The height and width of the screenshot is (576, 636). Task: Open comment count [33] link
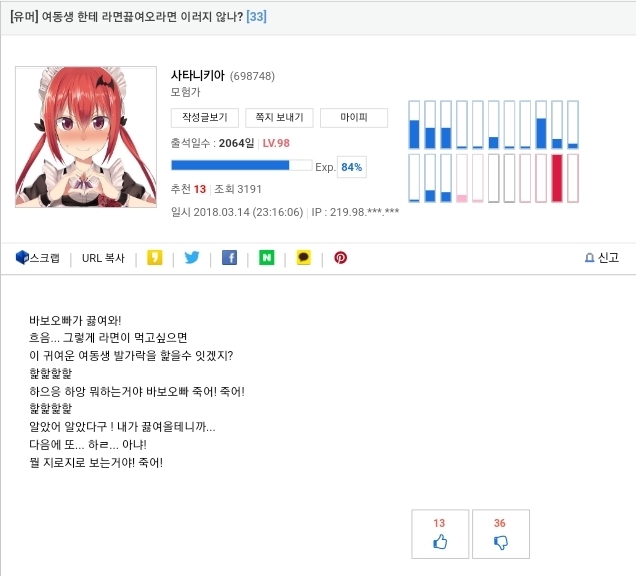pos(256,17)
